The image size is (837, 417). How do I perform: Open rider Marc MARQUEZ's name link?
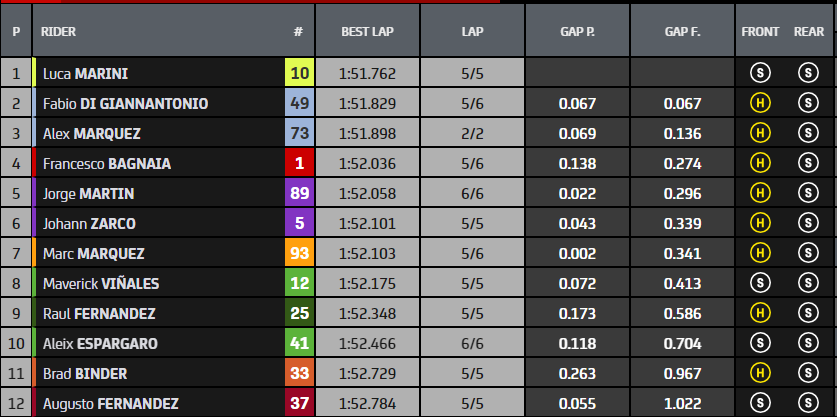click(x=93, y=254)
